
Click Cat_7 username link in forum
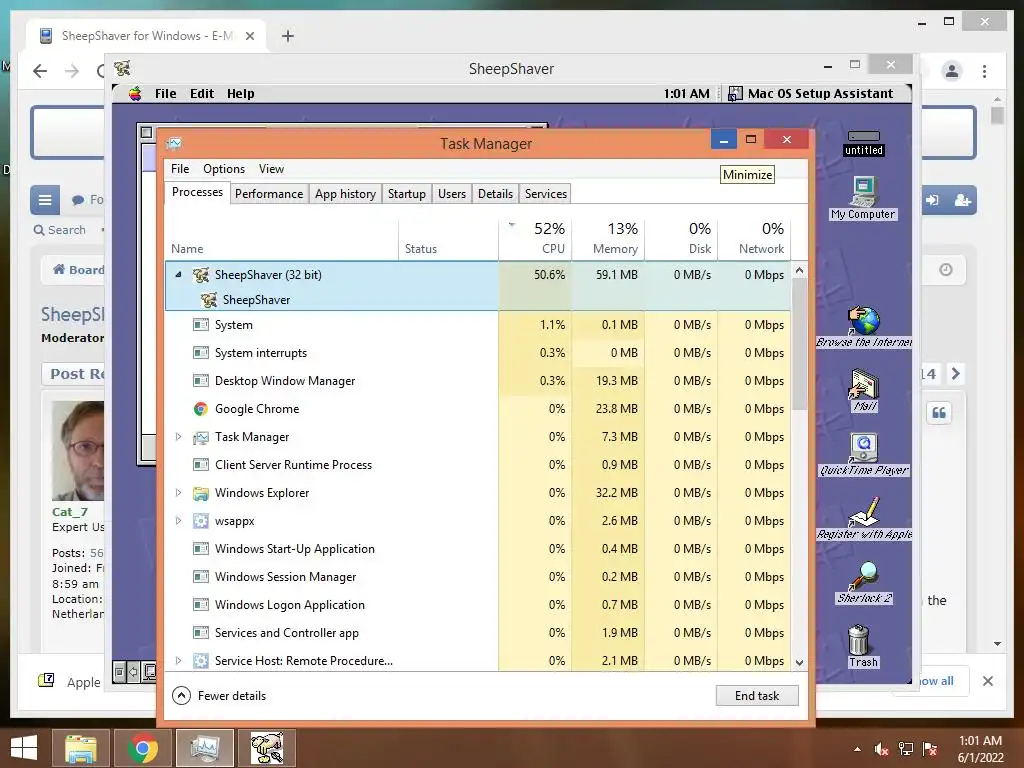[70, 512]
